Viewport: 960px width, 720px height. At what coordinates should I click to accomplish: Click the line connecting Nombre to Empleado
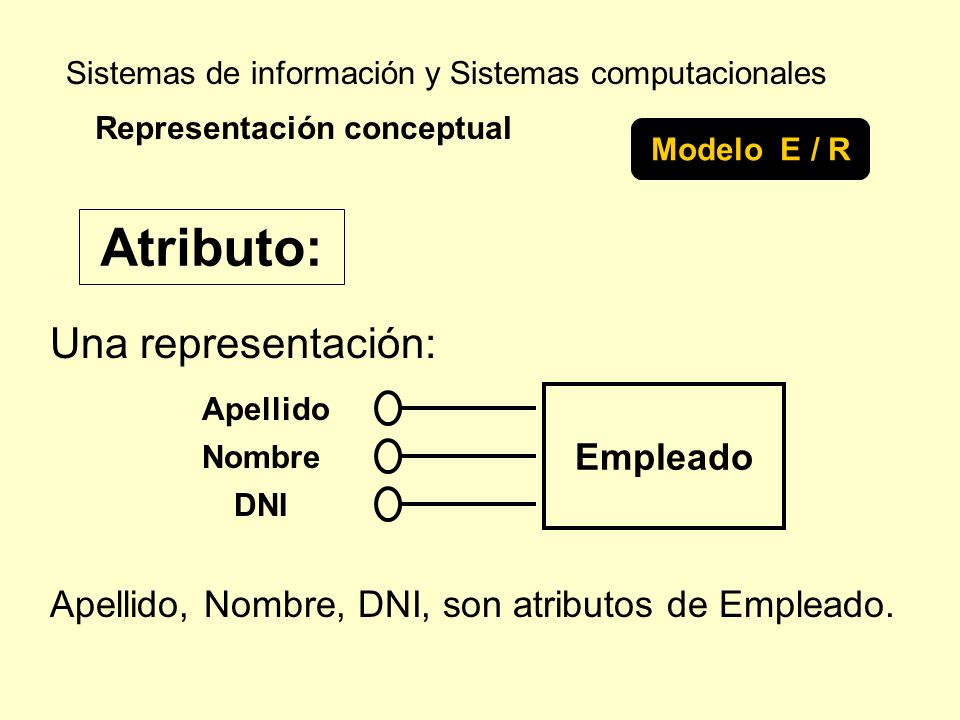tap(468, 456)
